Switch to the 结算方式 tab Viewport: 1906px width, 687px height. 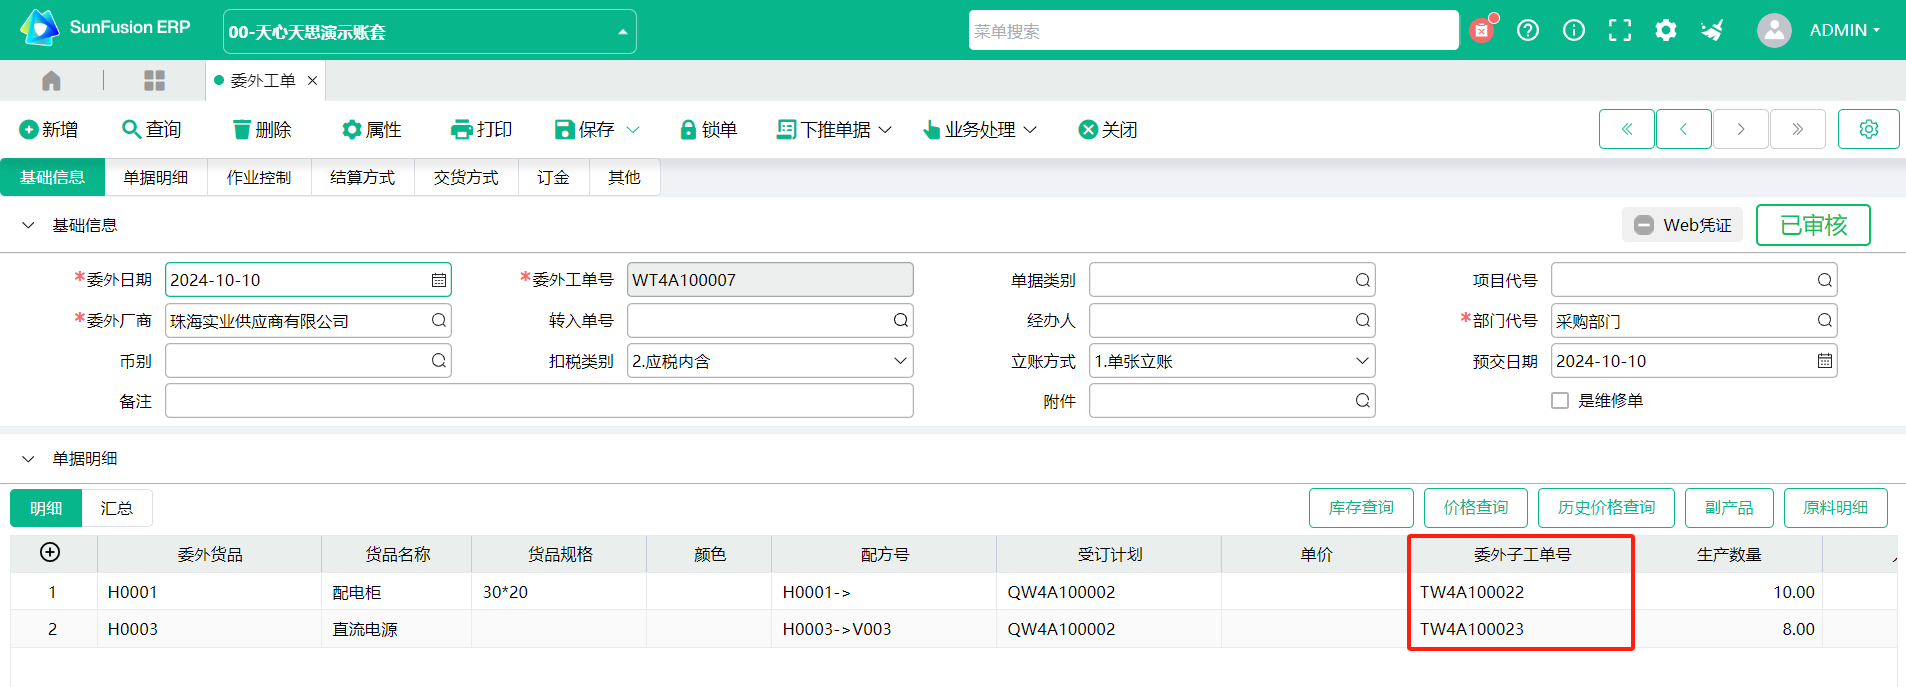[x=363, y=177]
